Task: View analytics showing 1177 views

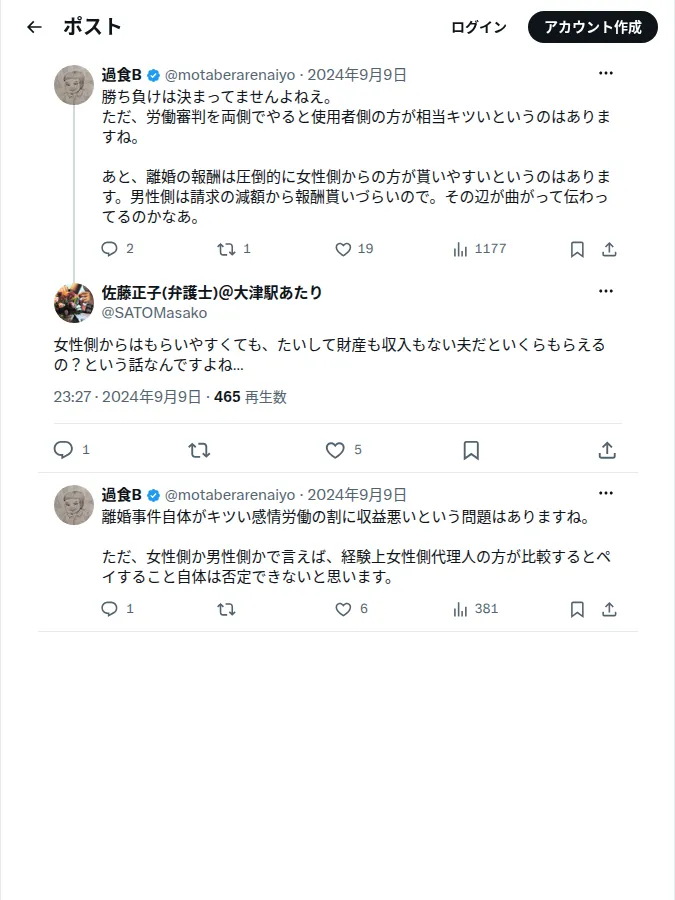Action: pos(479,249)
